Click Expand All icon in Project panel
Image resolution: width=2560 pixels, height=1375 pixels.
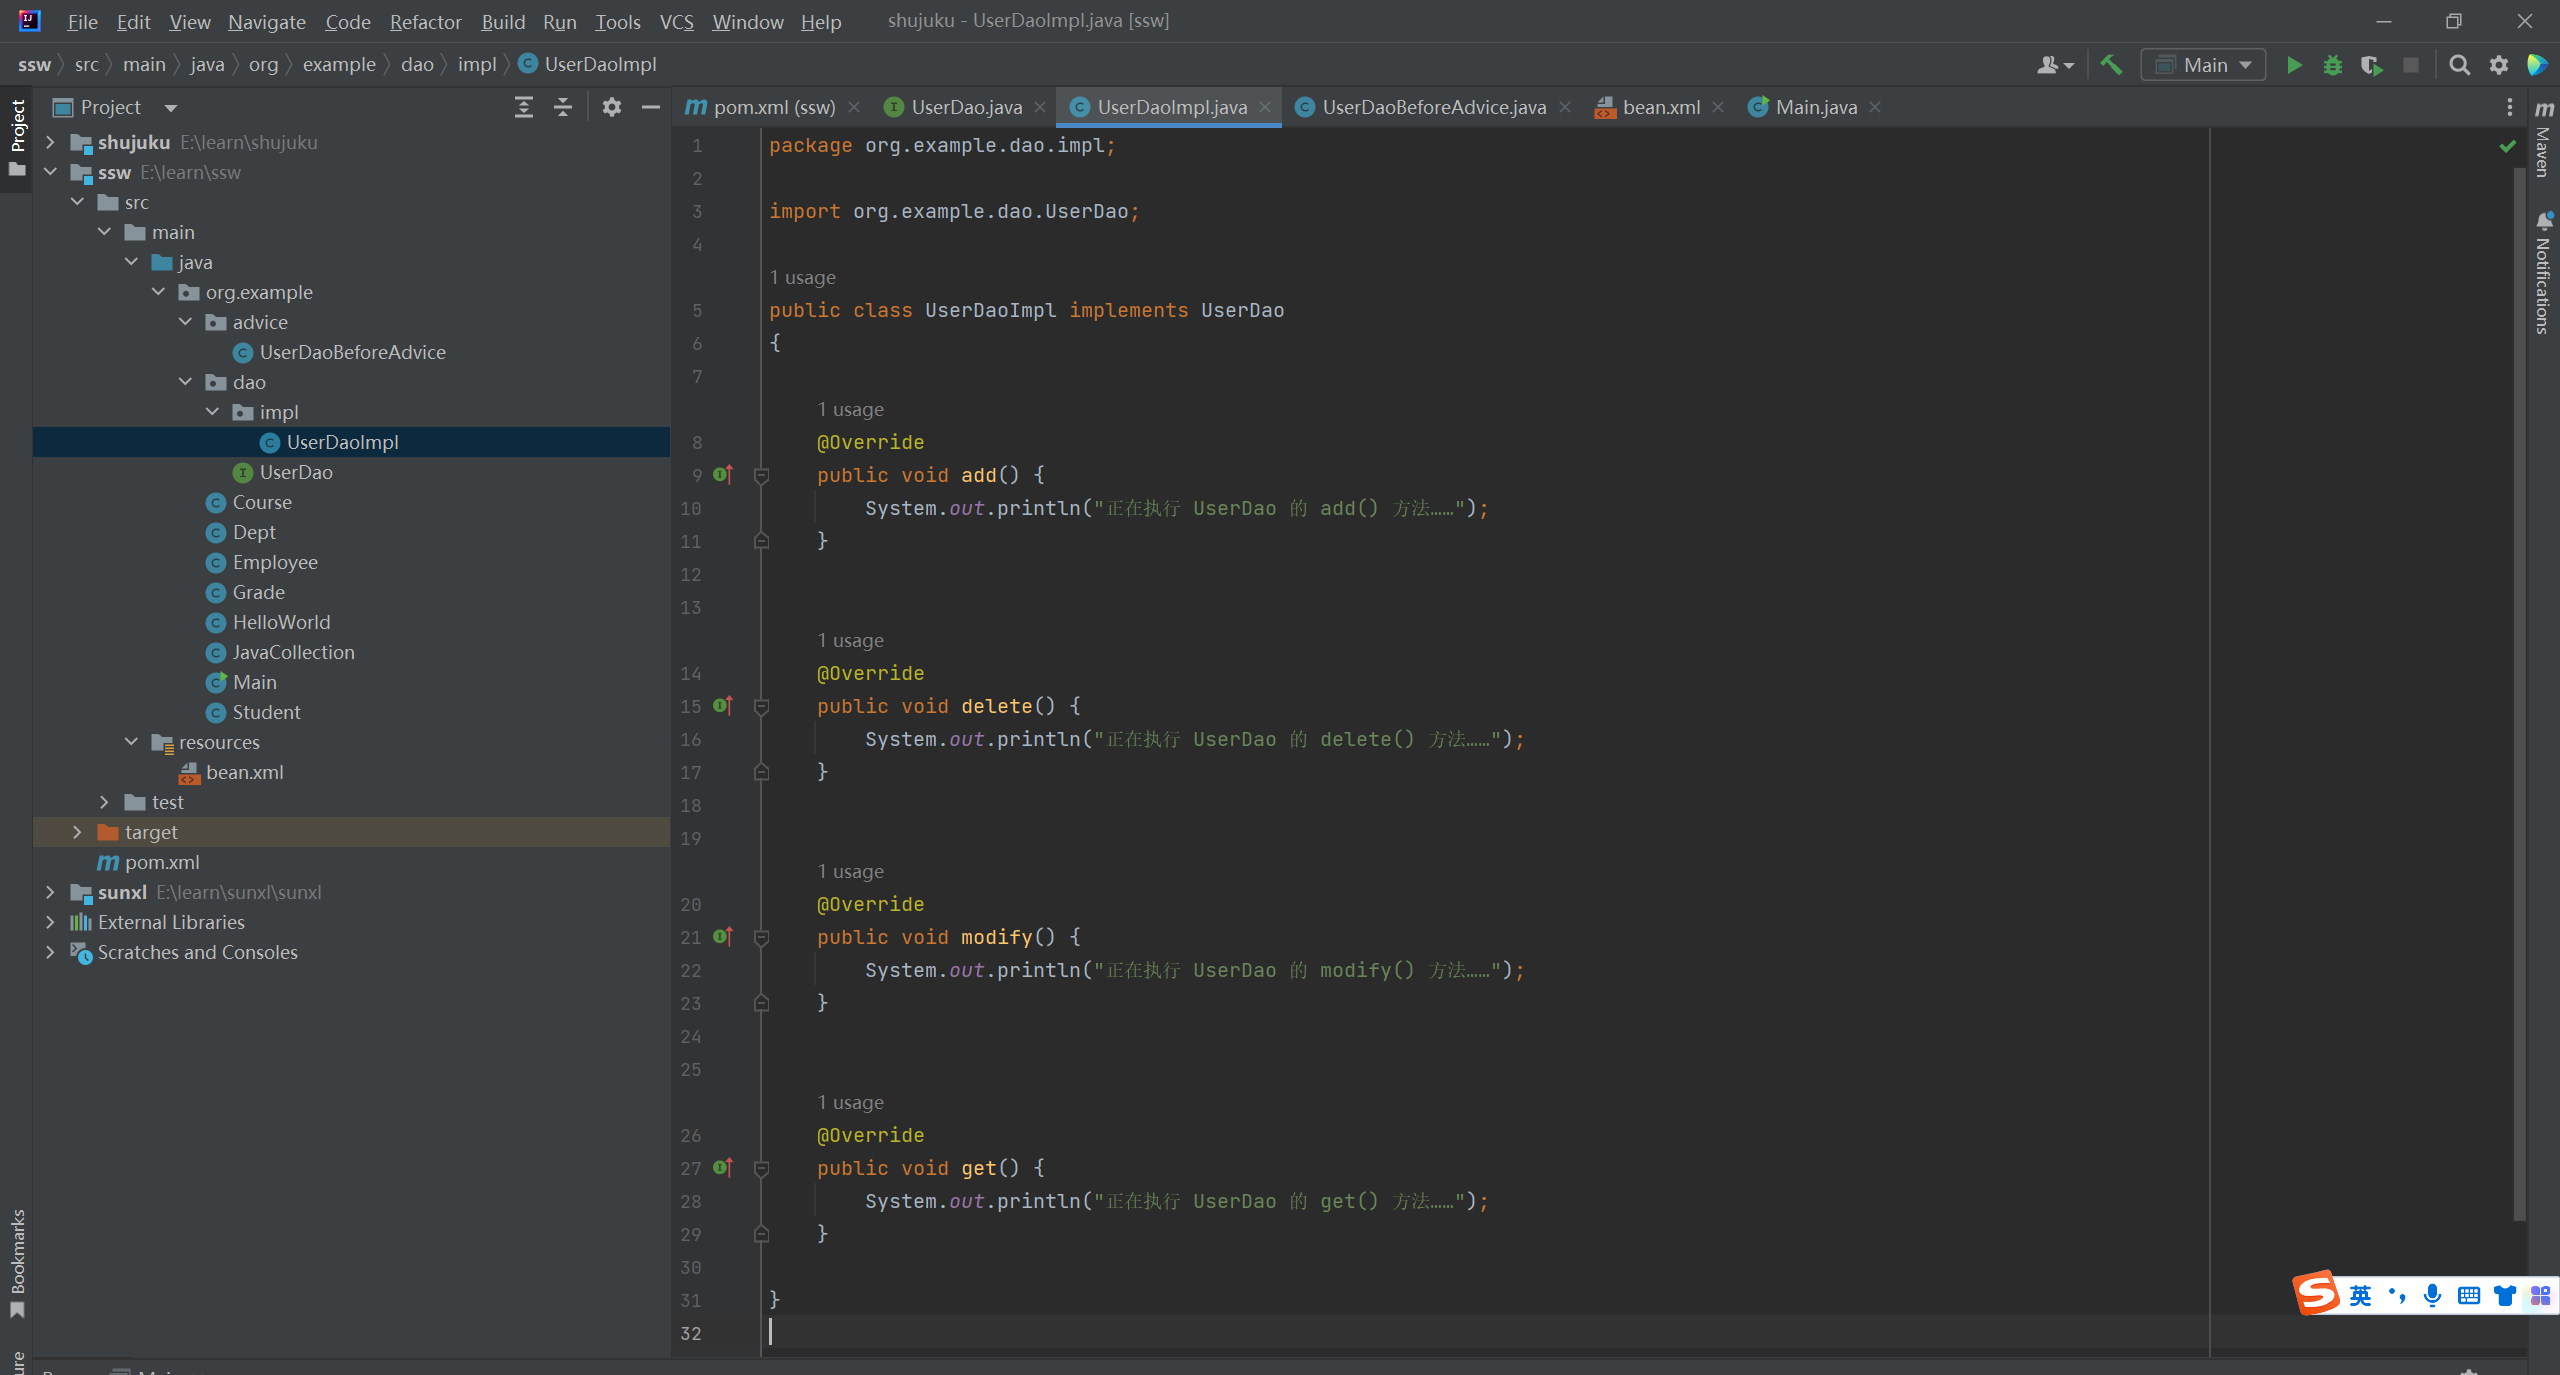point(524,107)
